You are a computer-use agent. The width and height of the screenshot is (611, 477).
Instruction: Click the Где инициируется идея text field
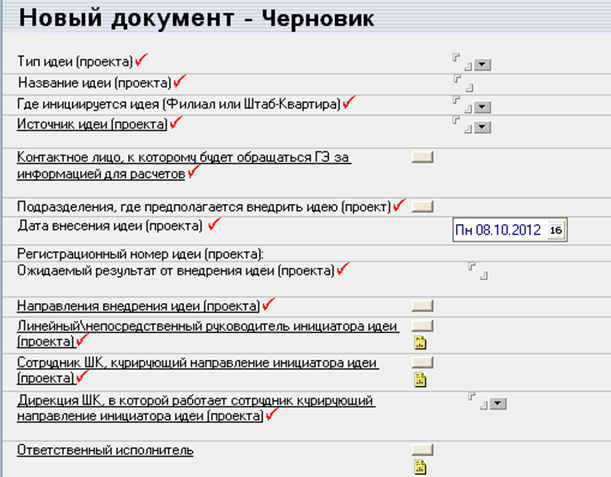463,104
